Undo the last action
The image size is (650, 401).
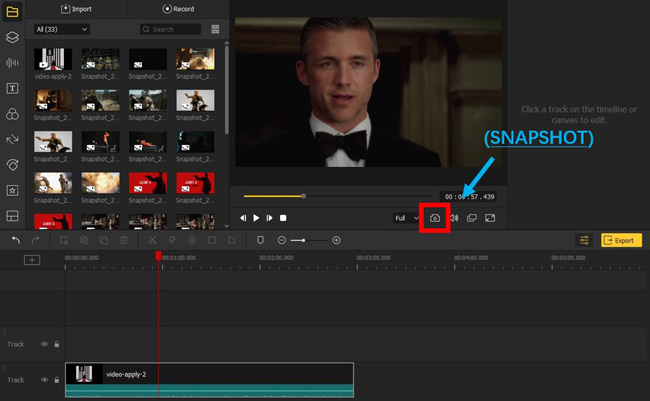pyautogui.click(x=16, y=240)
